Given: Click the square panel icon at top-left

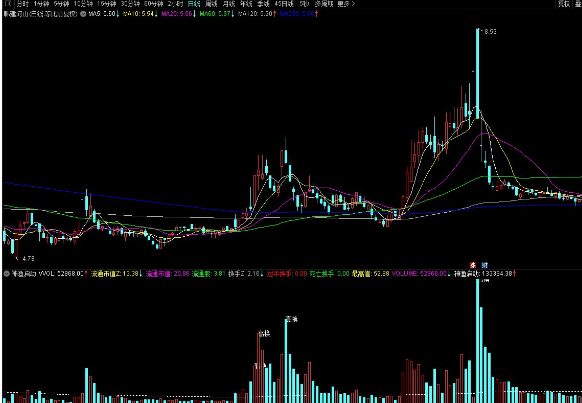Looking at the screenshot, I should [x=7, y=4].
